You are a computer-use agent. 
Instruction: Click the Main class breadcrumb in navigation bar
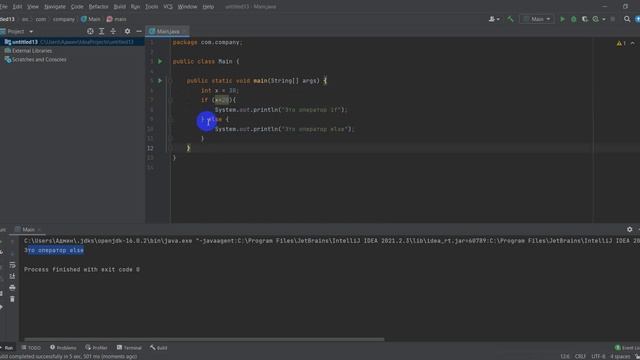(91, 19)
